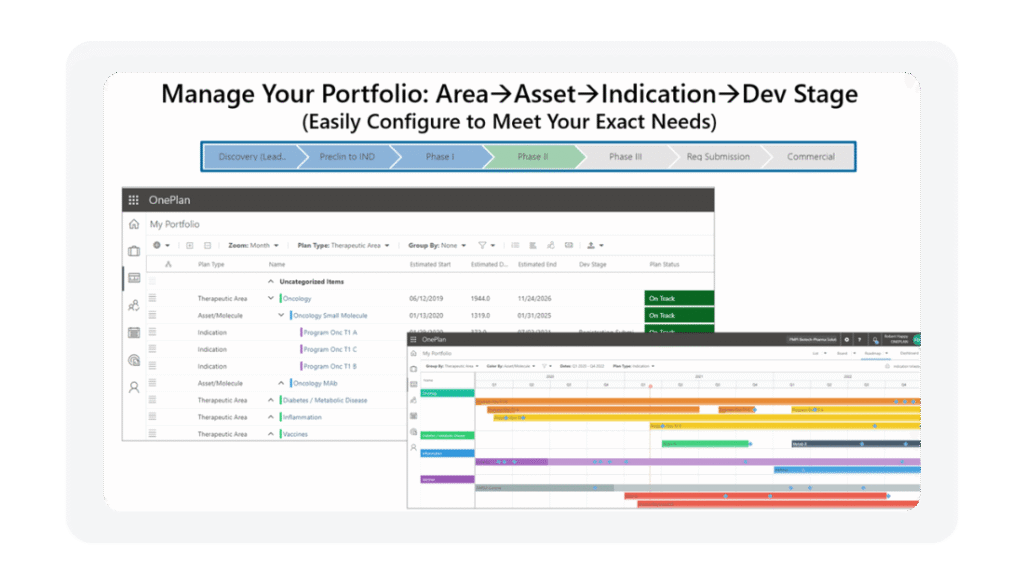Screen dimensions: 1024x584
Task: Sort by the Plan Status column header
Action: pyautogui.click(x=664, y=265)
